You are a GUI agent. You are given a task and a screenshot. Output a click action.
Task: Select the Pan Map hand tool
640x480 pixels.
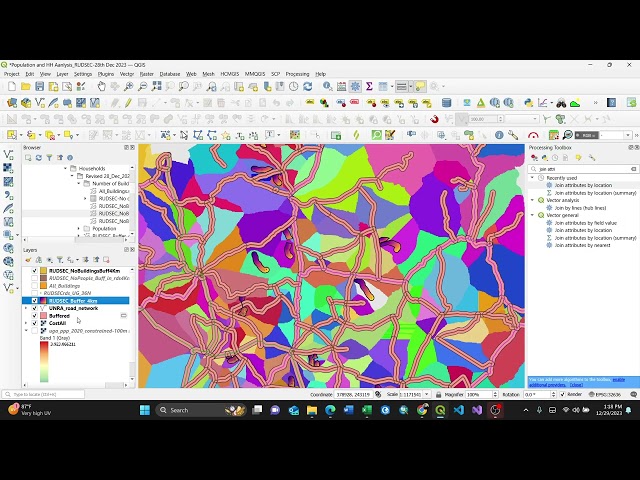tap(102, 87)
